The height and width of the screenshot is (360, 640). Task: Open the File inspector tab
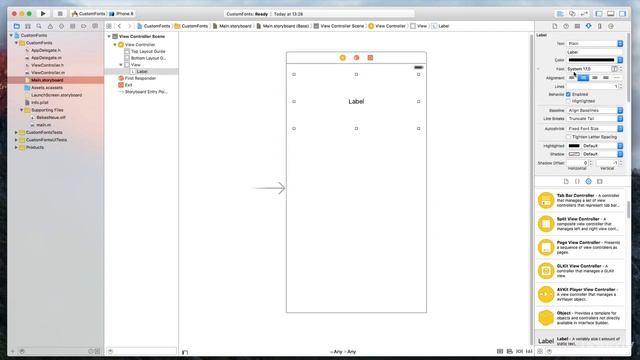[x=555, y=26]
